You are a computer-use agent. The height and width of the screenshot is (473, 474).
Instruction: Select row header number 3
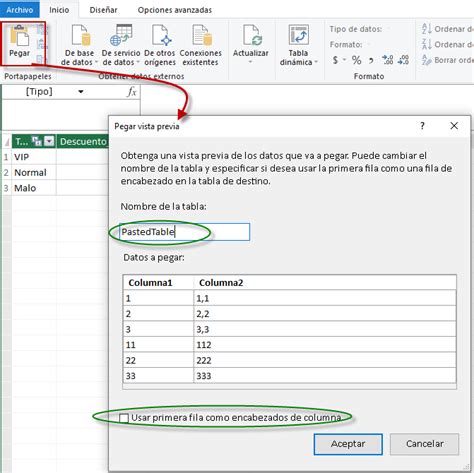click(6, 188)
